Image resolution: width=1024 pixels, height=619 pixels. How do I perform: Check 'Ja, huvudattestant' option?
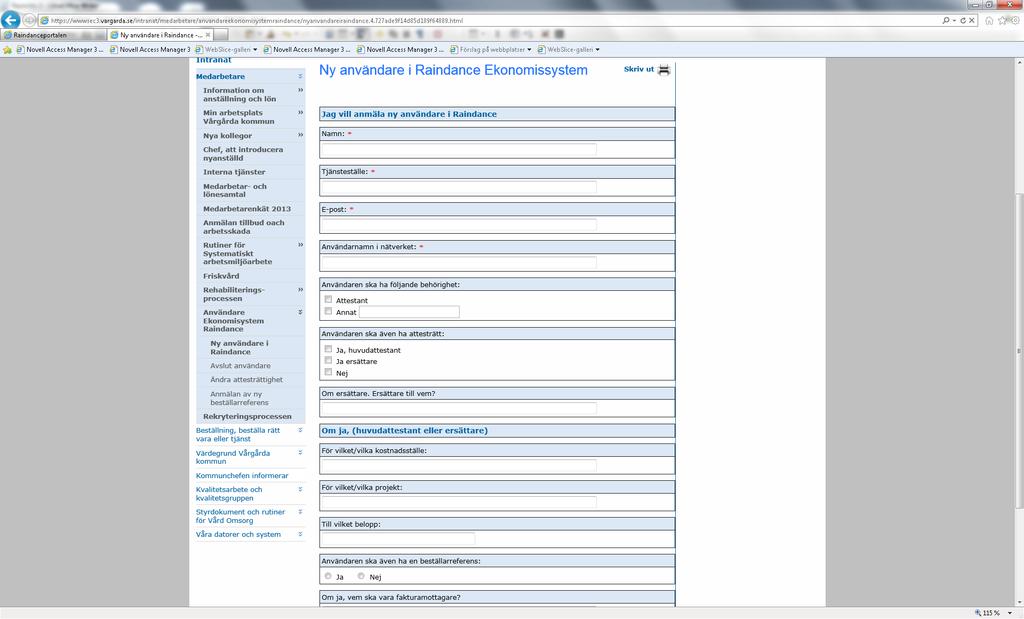(328, 349)
